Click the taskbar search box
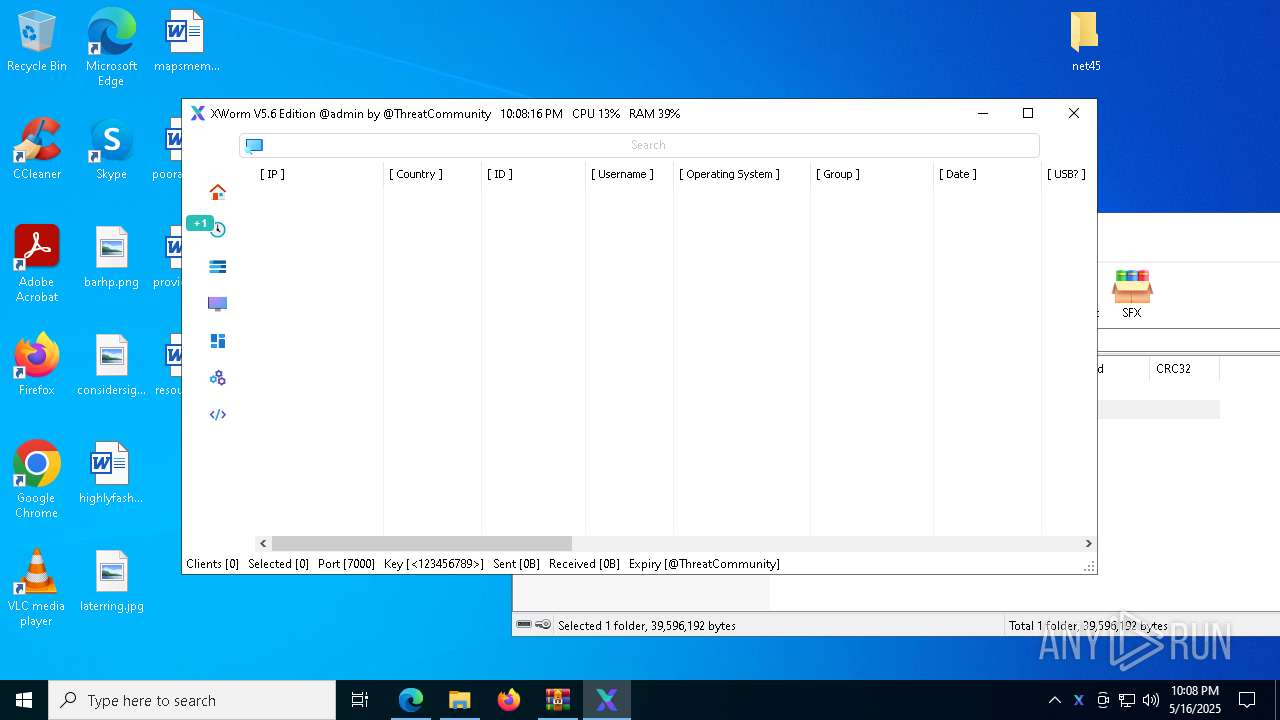 click(x=192, y=700)
